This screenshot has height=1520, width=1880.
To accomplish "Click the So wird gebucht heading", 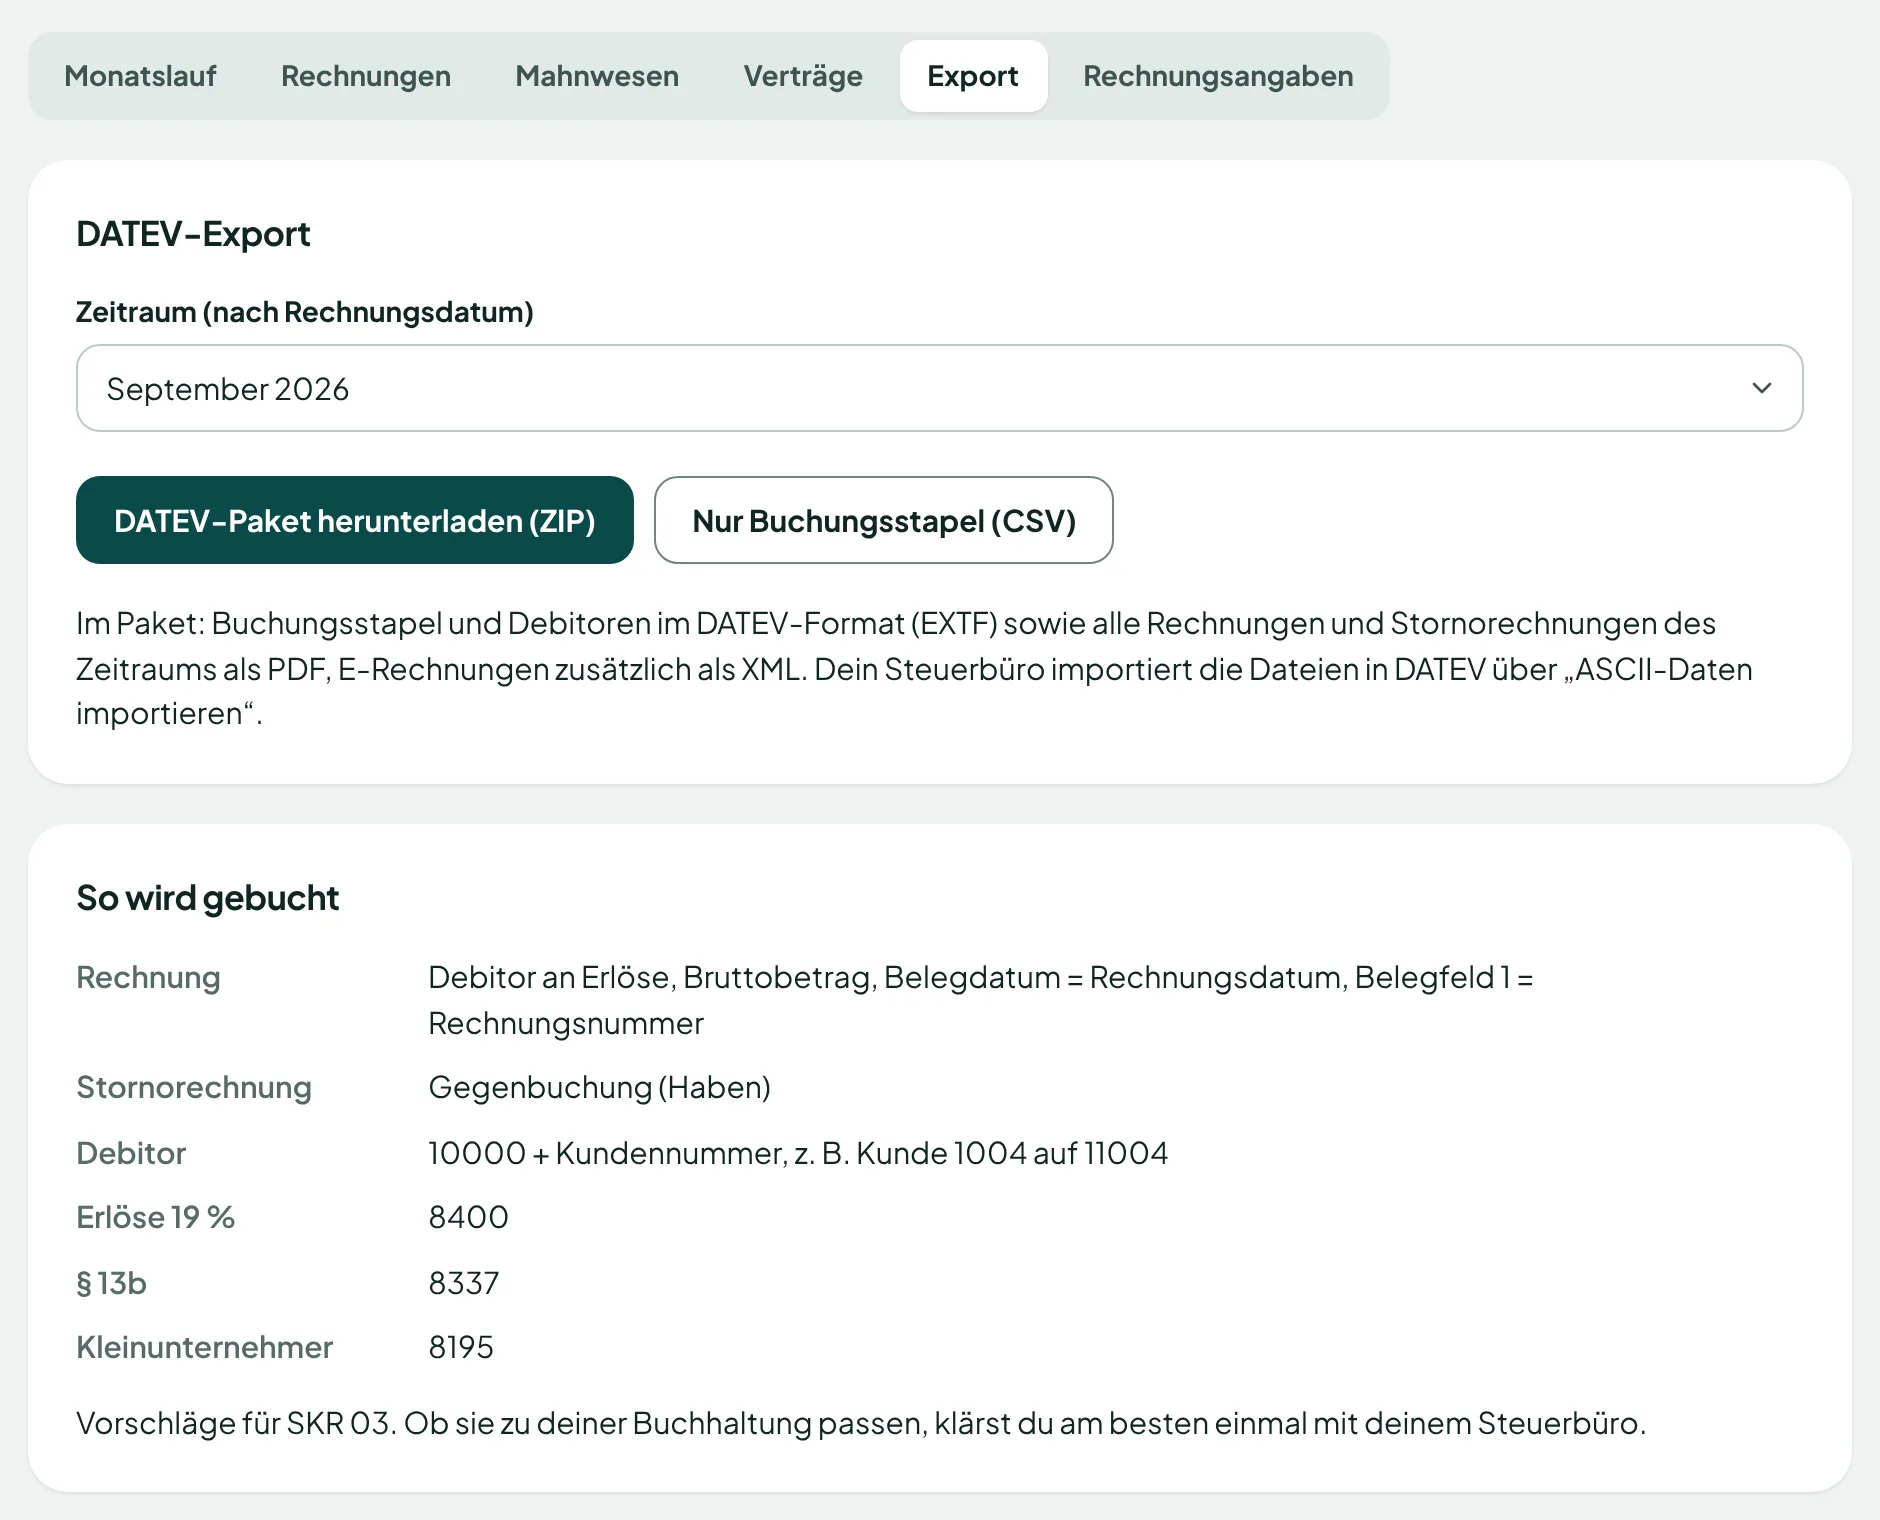I will click(208, 898).
